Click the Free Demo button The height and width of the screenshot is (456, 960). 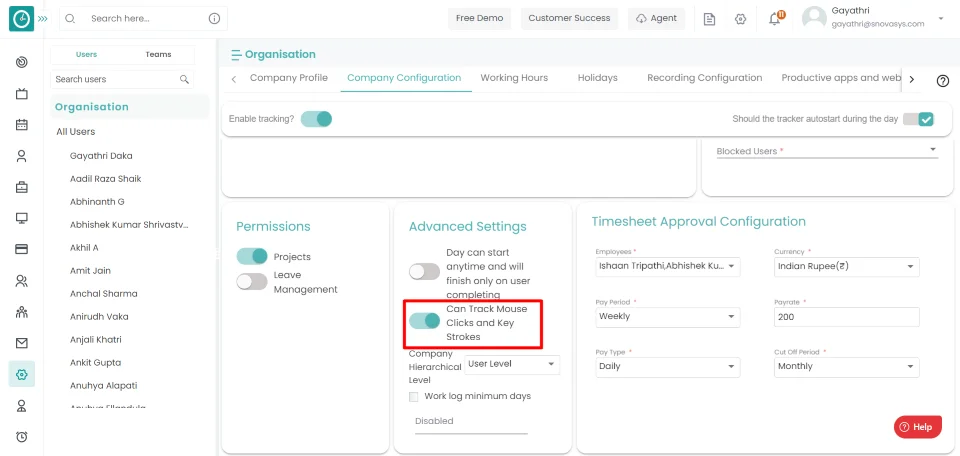480,19
